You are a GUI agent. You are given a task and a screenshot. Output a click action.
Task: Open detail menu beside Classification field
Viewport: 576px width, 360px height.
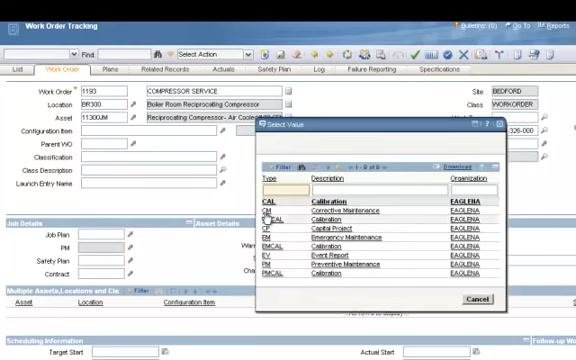tap(223, 157)
